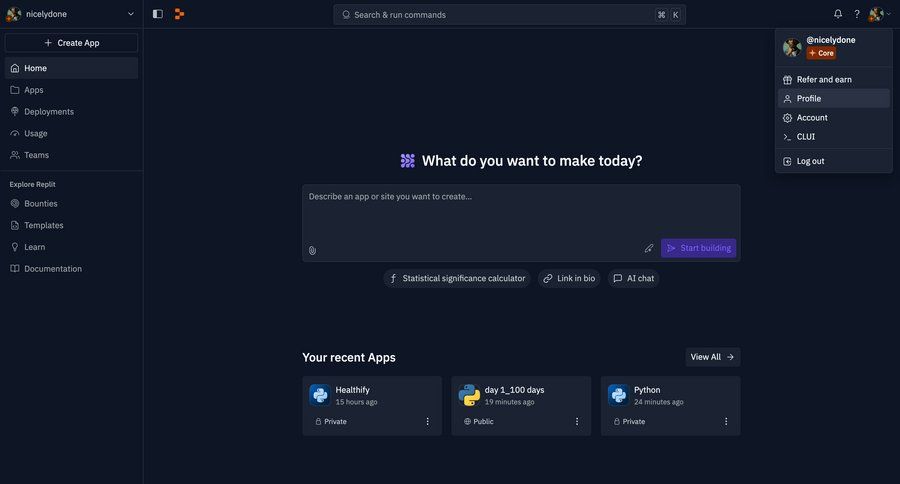Open Learn in the sidebar

click(71, 247)
